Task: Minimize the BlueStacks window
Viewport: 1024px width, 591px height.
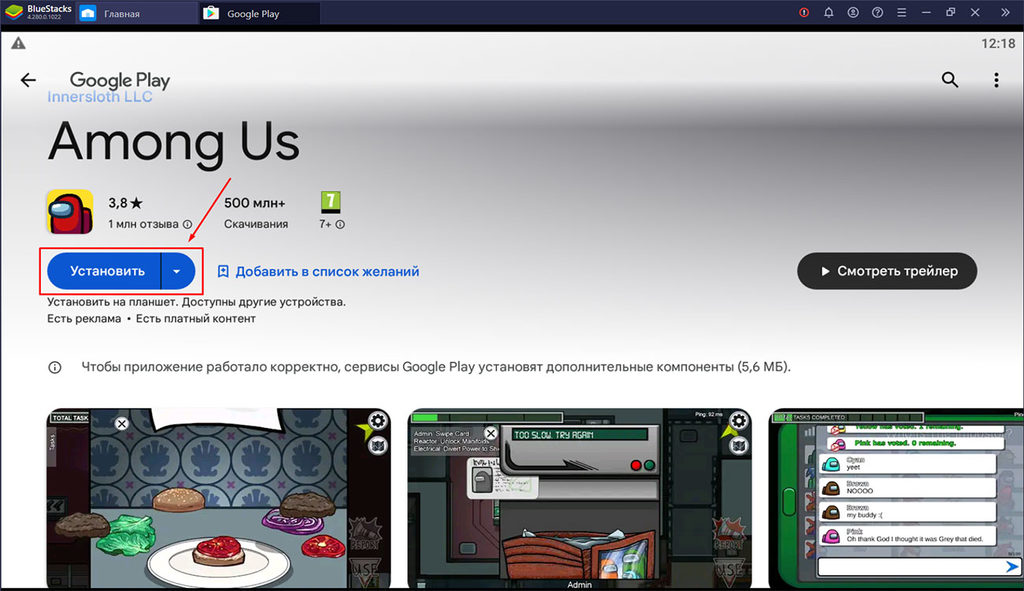Action: [x=925, y=12]
